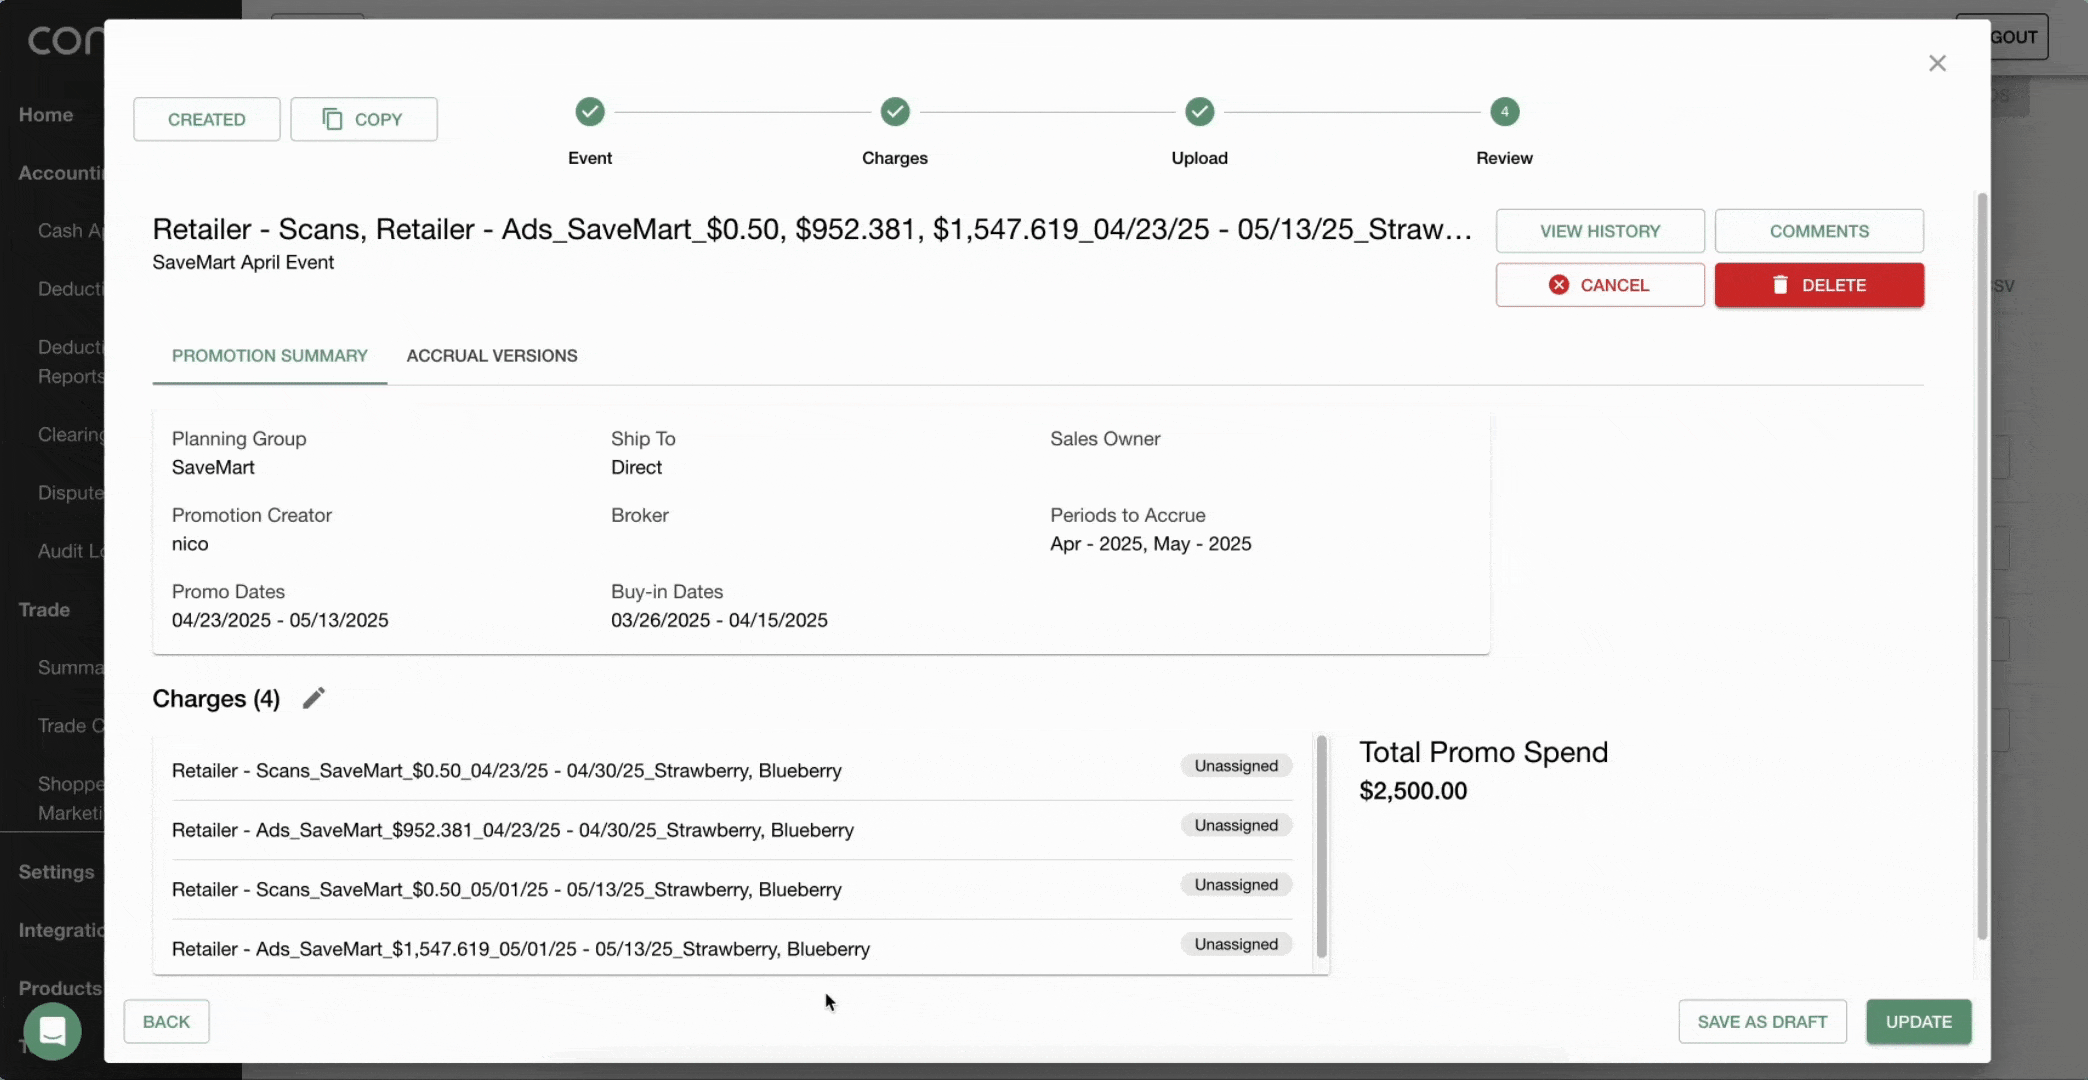The image size is (2088, 1080).
Task: Click the Event step checkmark icon
Action: pos(590,112)
